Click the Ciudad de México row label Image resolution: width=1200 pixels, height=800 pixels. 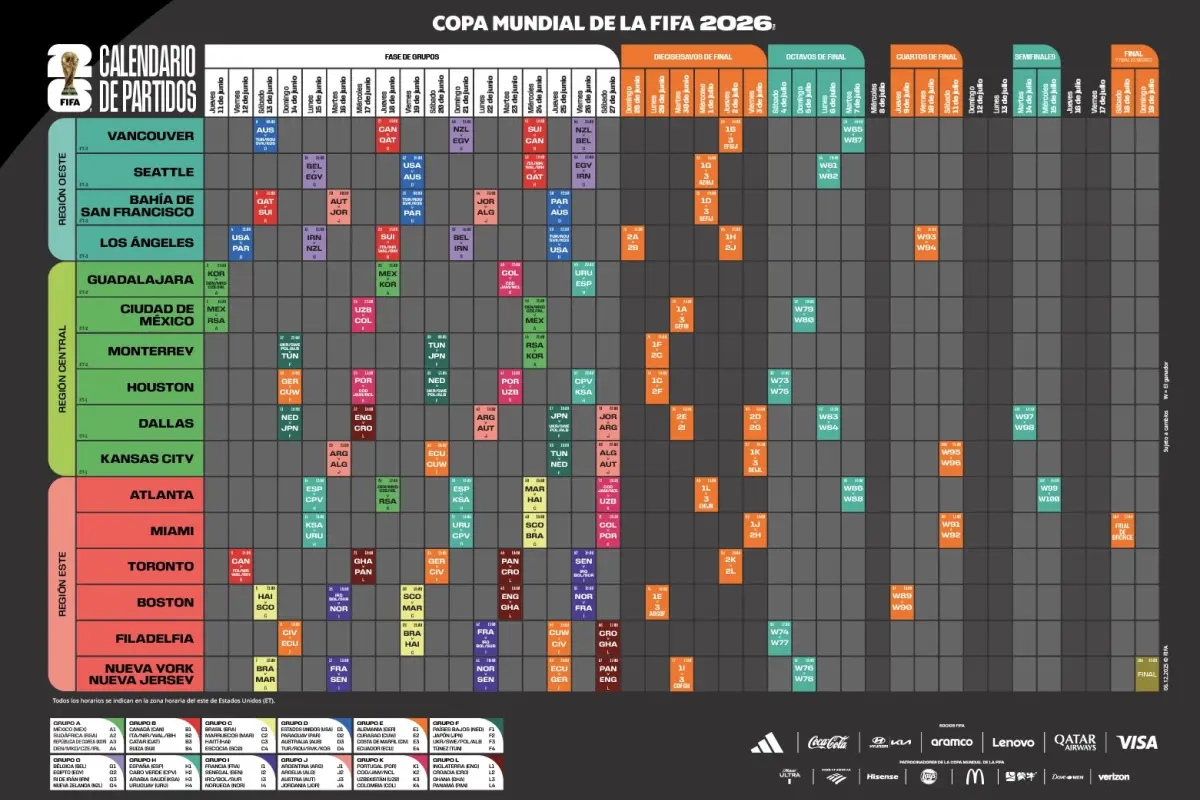(x=139, y=315)
